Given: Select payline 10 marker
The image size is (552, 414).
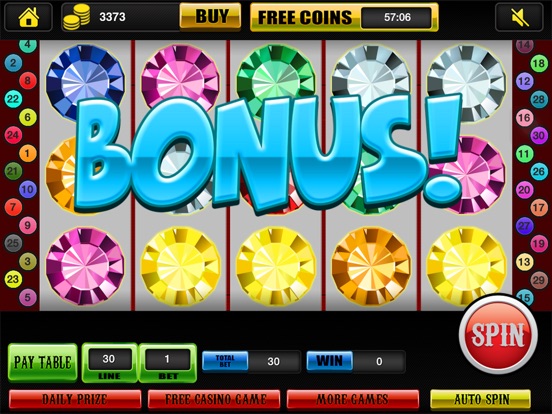Looking at the screenshot, I should coord(27,189).
